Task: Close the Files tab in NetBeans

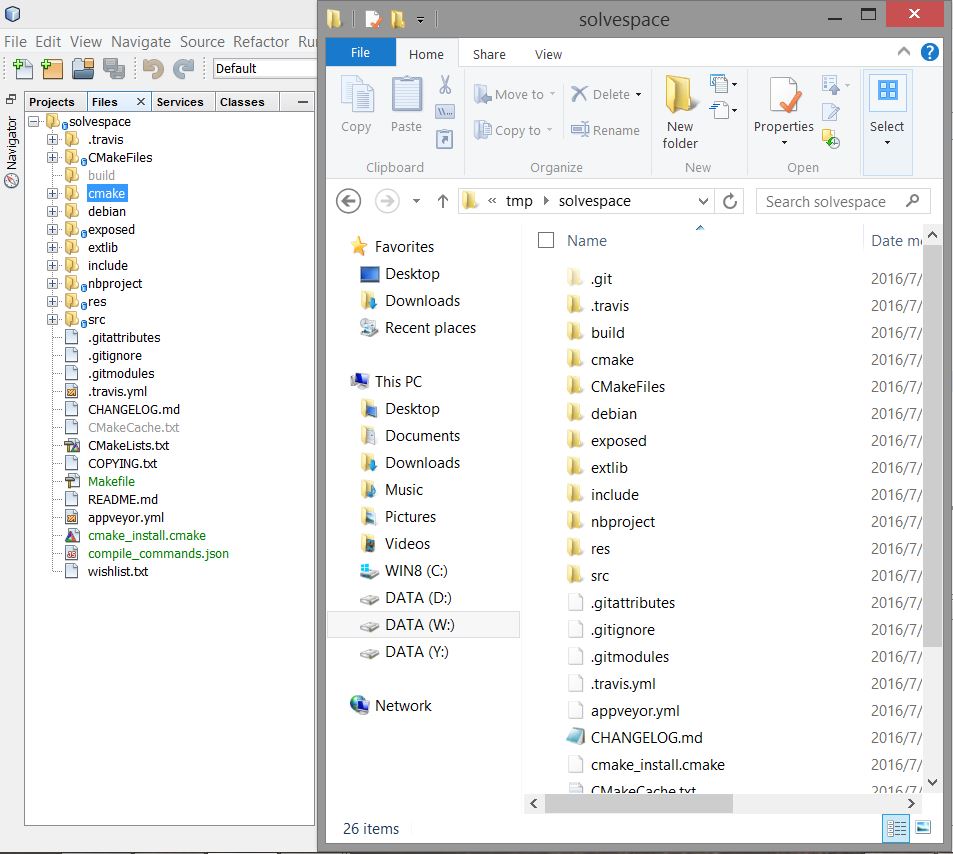Action: 140,102
